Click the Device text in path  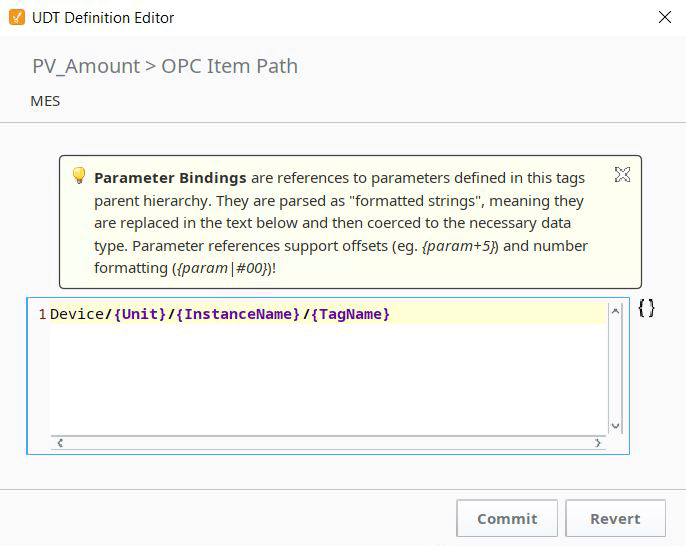tap(77, 314)
